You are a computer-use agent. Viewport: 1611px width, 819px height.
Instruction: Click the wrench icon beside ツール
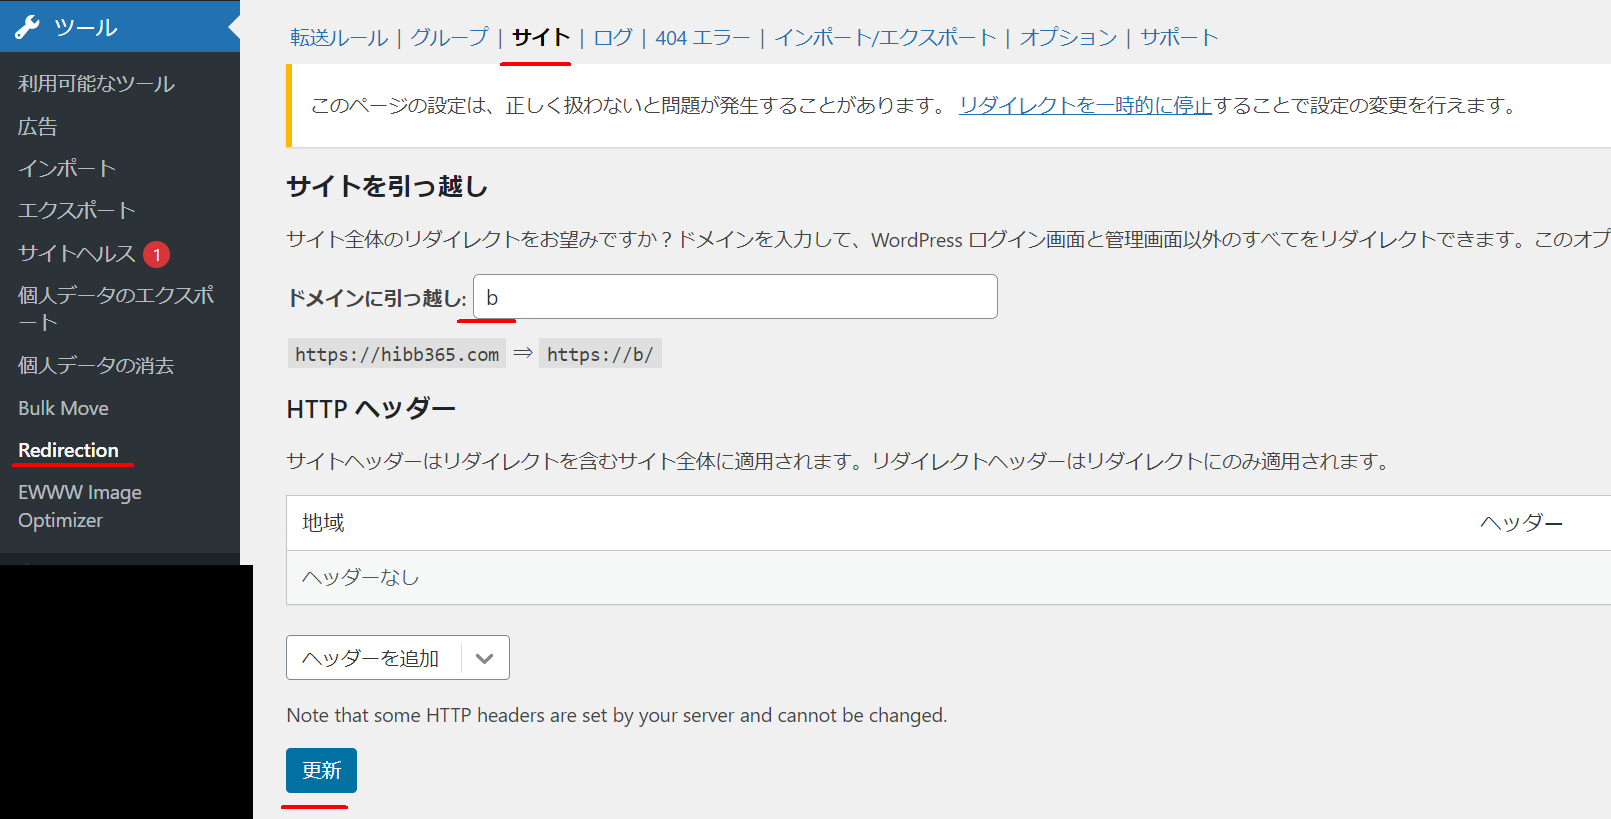click(x=27, y=27)
